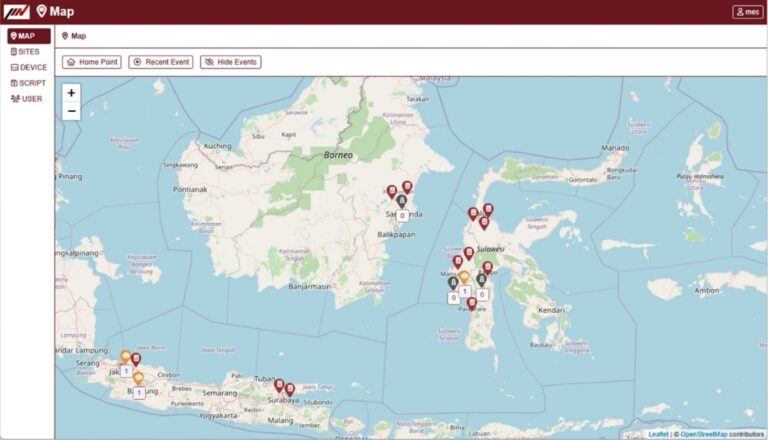Viewport: 768px width, 440px height.
Task: Click the Recent Event button
Action: point(161,62)
